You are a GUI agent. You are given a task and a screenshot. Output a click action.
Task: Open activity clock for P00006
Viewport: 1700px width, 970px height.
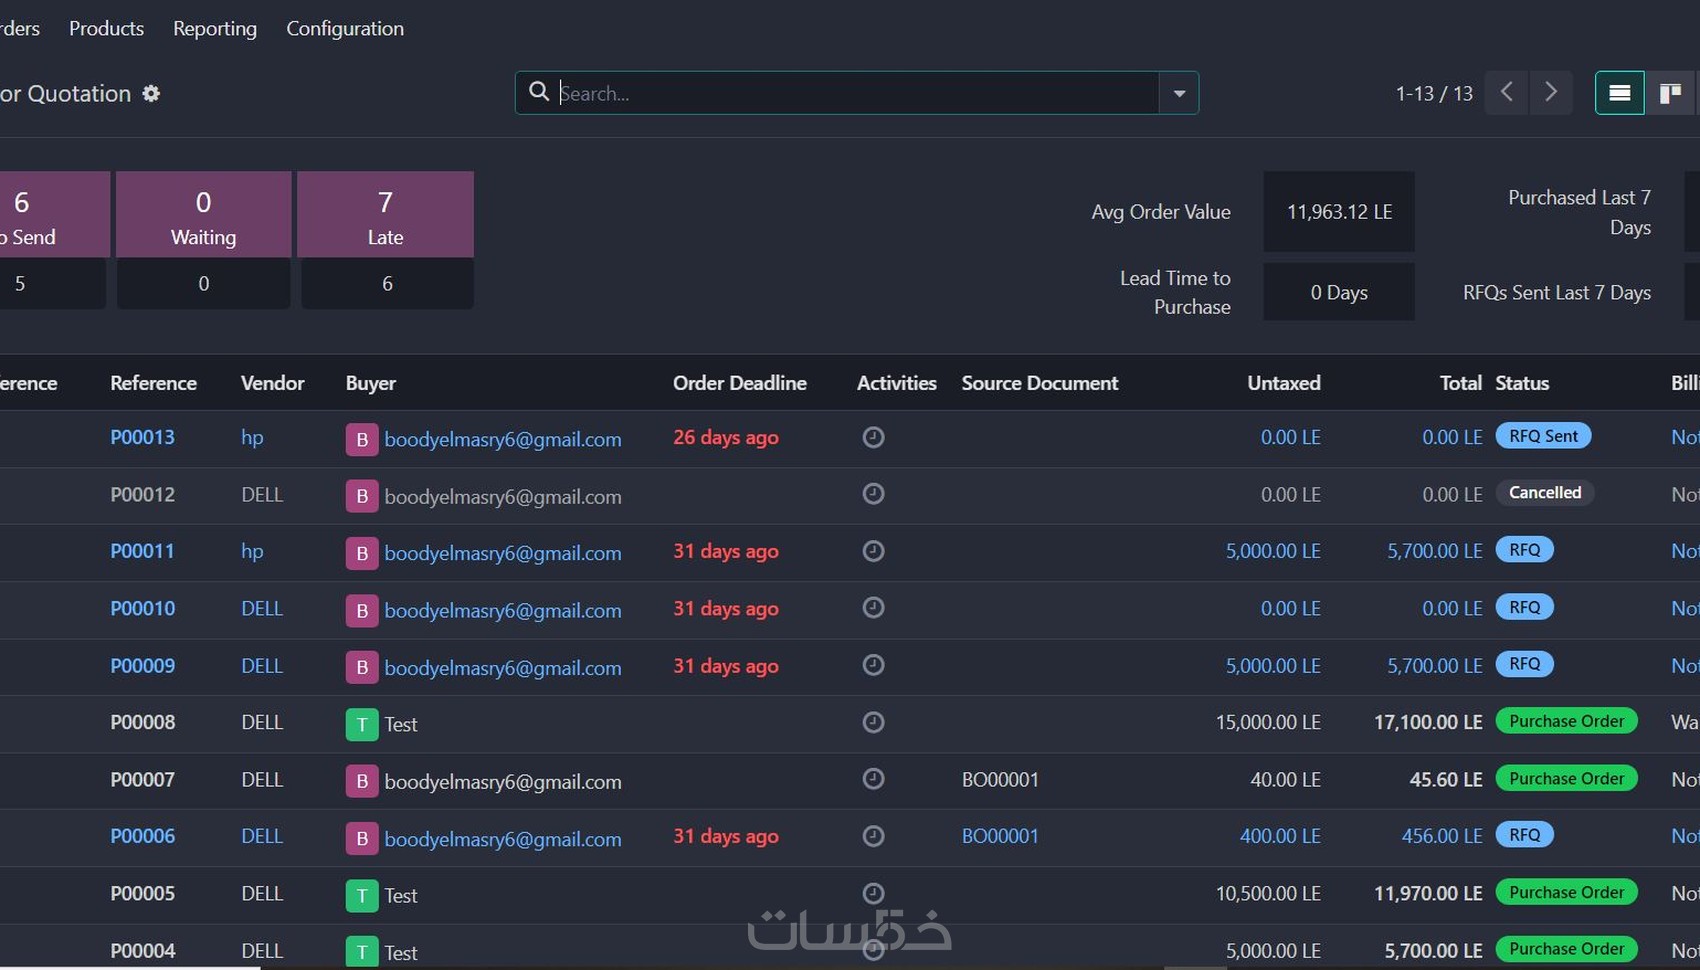873,836
